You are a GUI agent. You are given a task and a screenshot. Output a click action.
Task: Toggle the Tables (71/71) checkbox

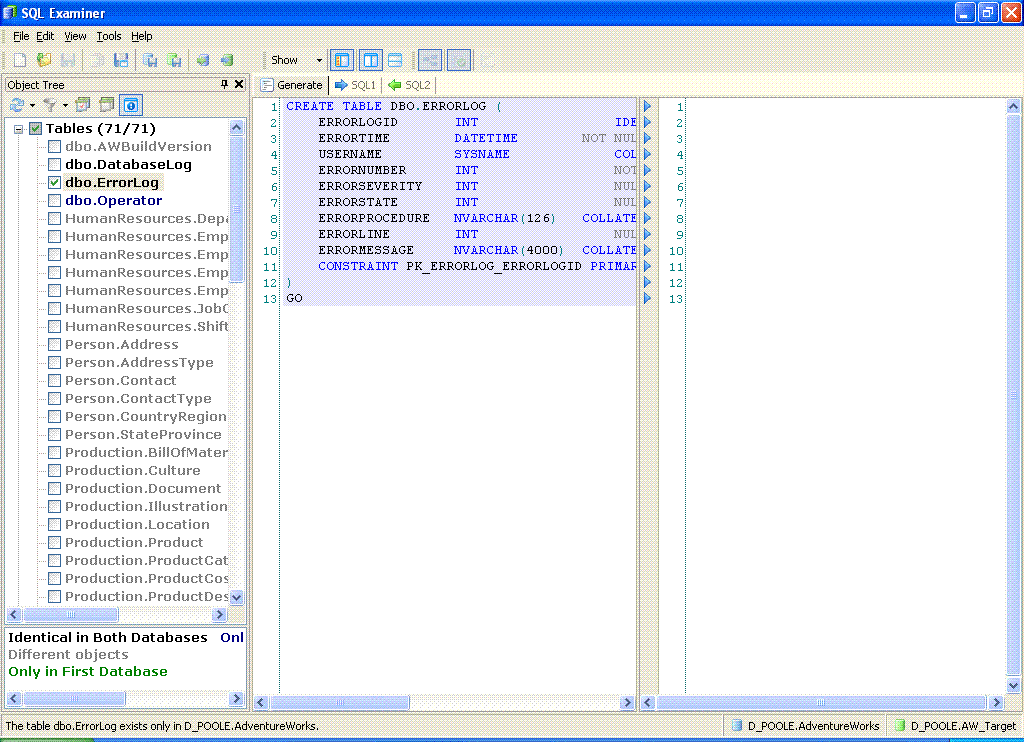pyautogui.click(x=36, y=129)
